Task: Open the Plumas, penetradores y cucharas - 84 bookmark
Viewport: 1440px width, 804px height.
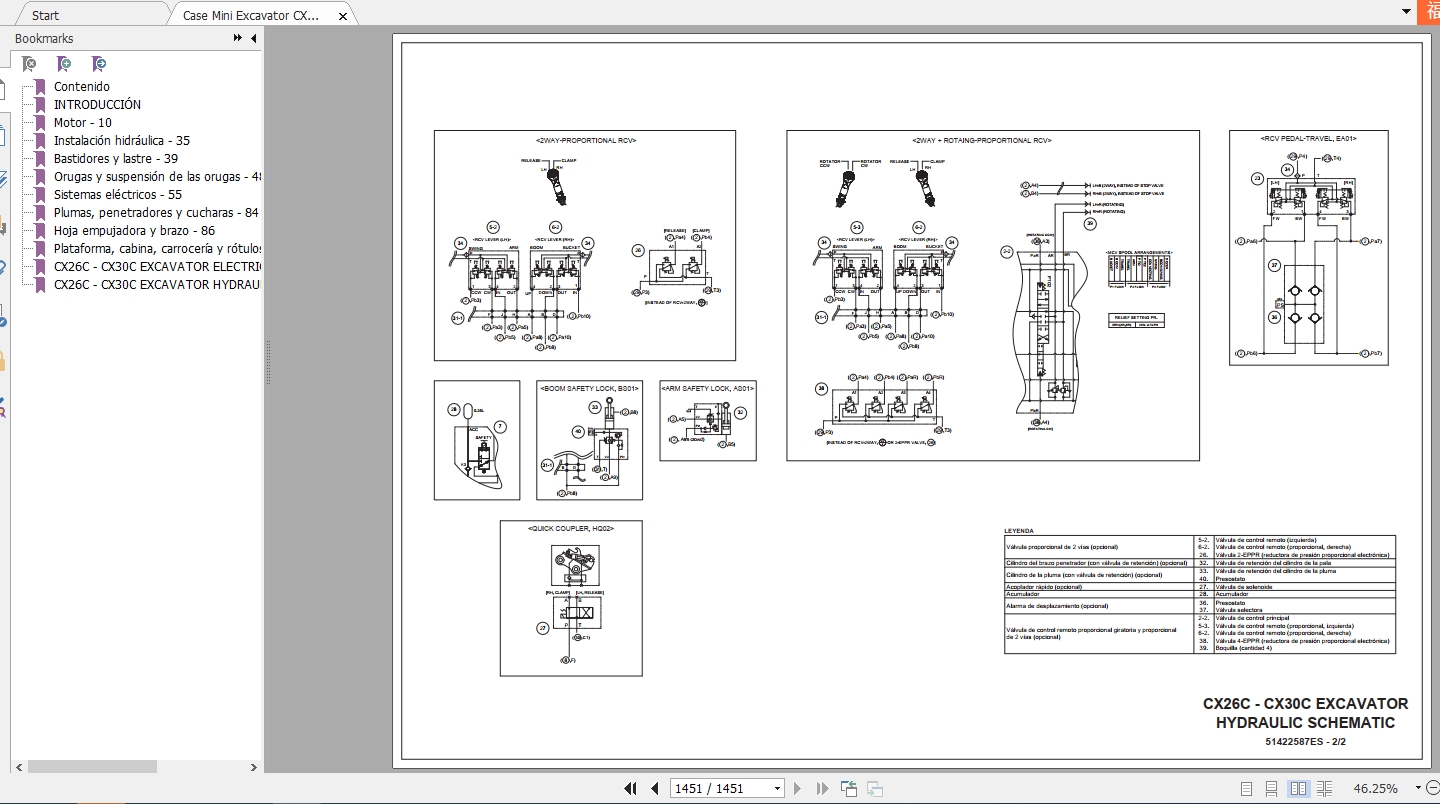Action: tap(156, 213)
